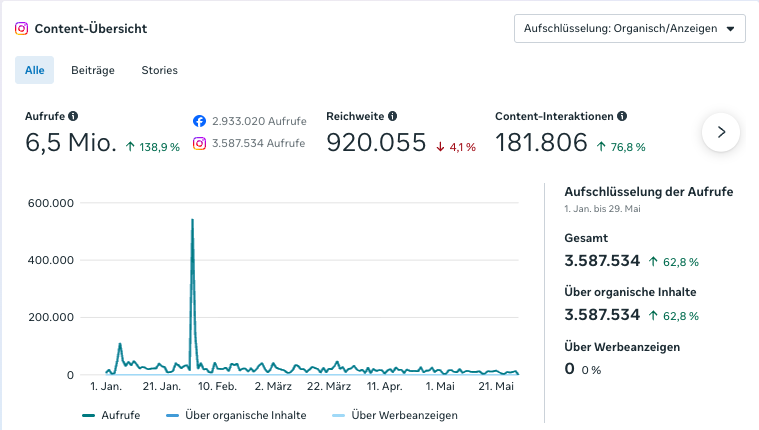
Task: Show info tooltip for Aufrufe
Action: click(73, 116)
